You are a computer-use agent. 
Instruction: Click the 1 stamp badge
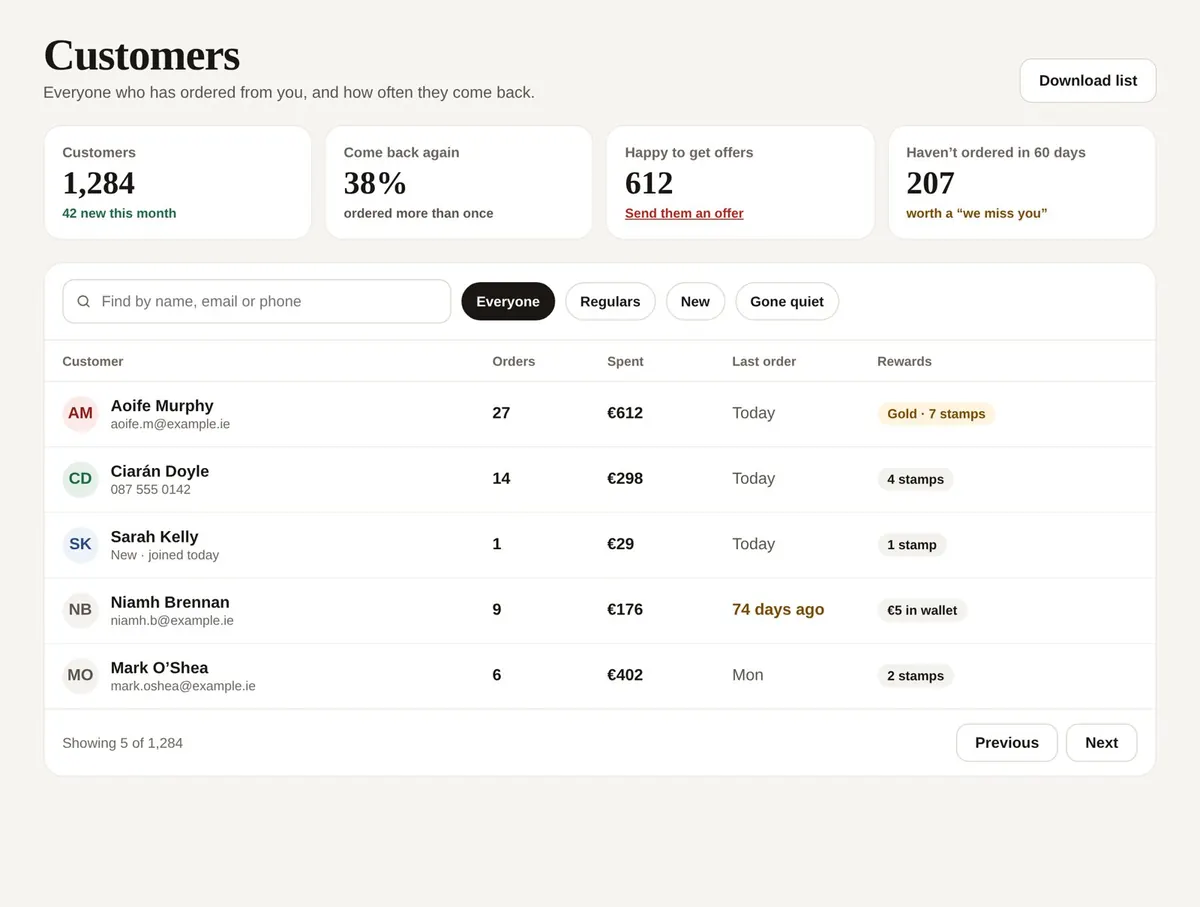tap(912, 545)
